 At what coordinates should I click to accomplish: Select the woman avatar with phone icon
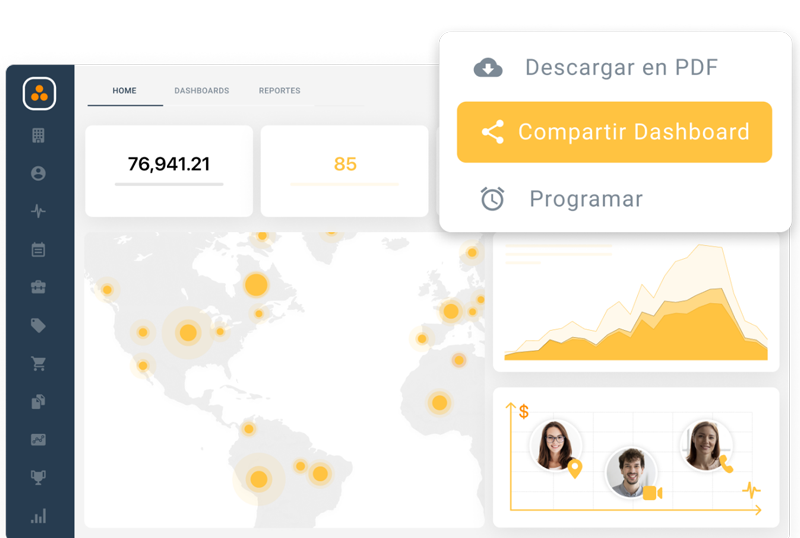[x=706, y=445]
